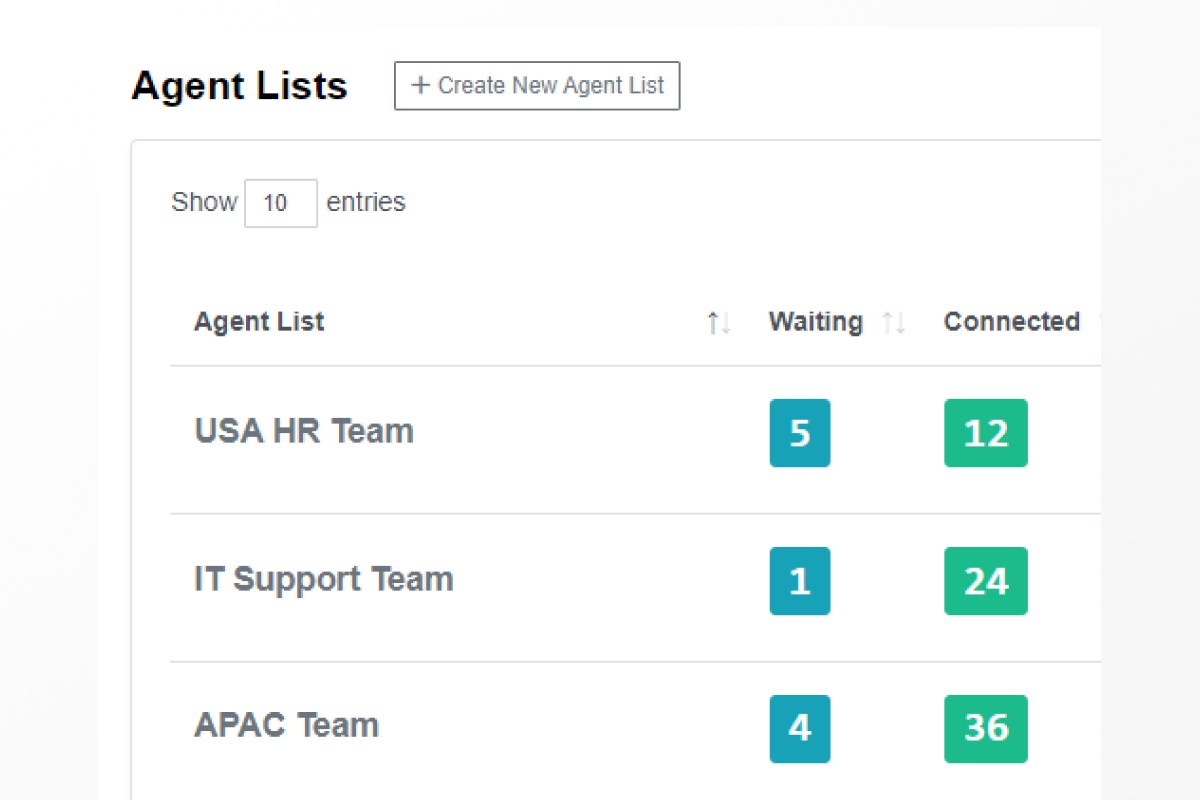
Task: Open the USA HR Team agent list
Action: 304,431
